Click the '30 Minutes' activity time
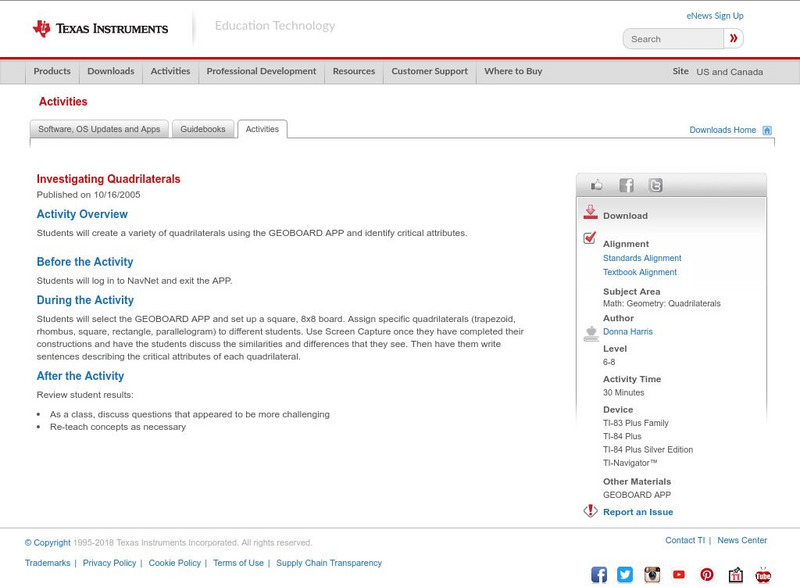 tap(623, 393)
